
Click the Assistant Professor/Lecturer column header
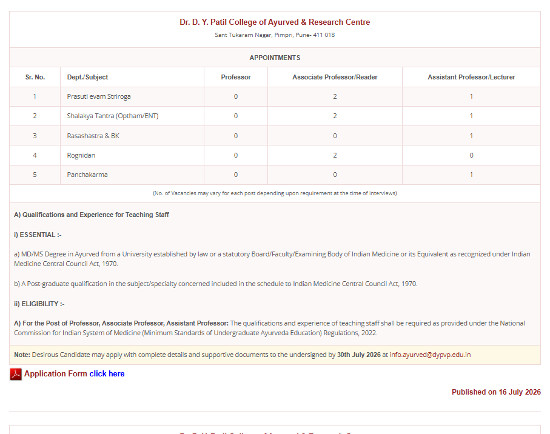[x=471, y=77]
